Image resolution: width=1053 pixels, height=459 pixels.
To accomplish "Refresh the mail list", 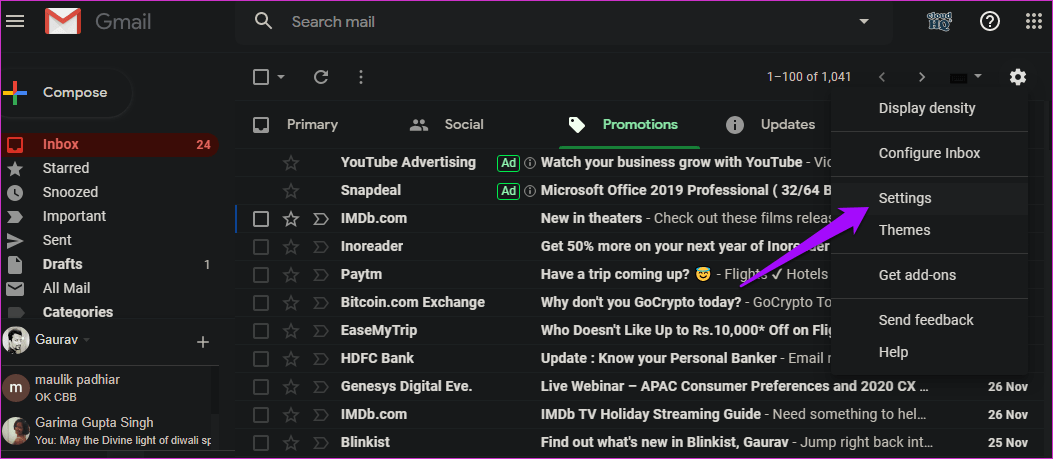I will [321, 77].
